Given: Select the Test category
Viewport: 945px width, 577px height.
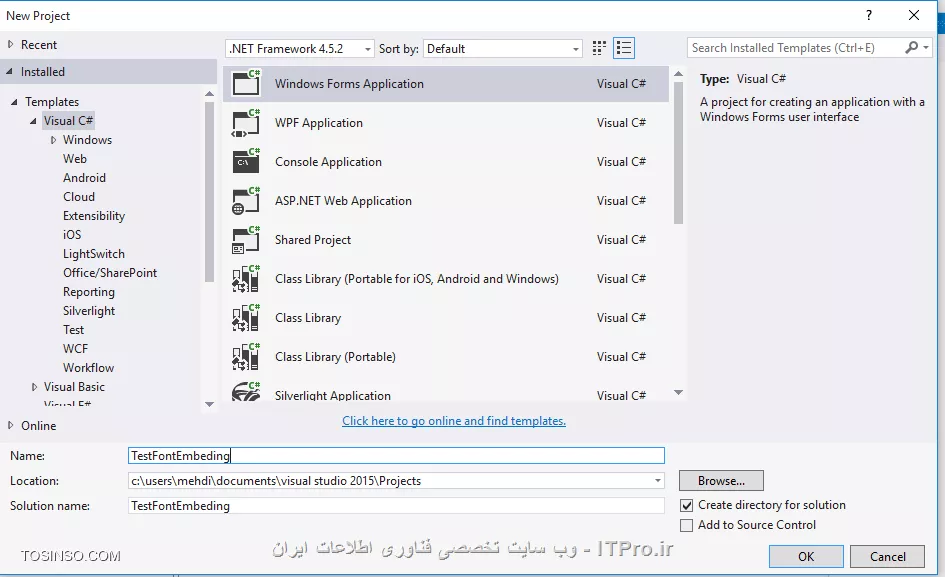Looking at the screenshot, I should click(x=74, y=330).
